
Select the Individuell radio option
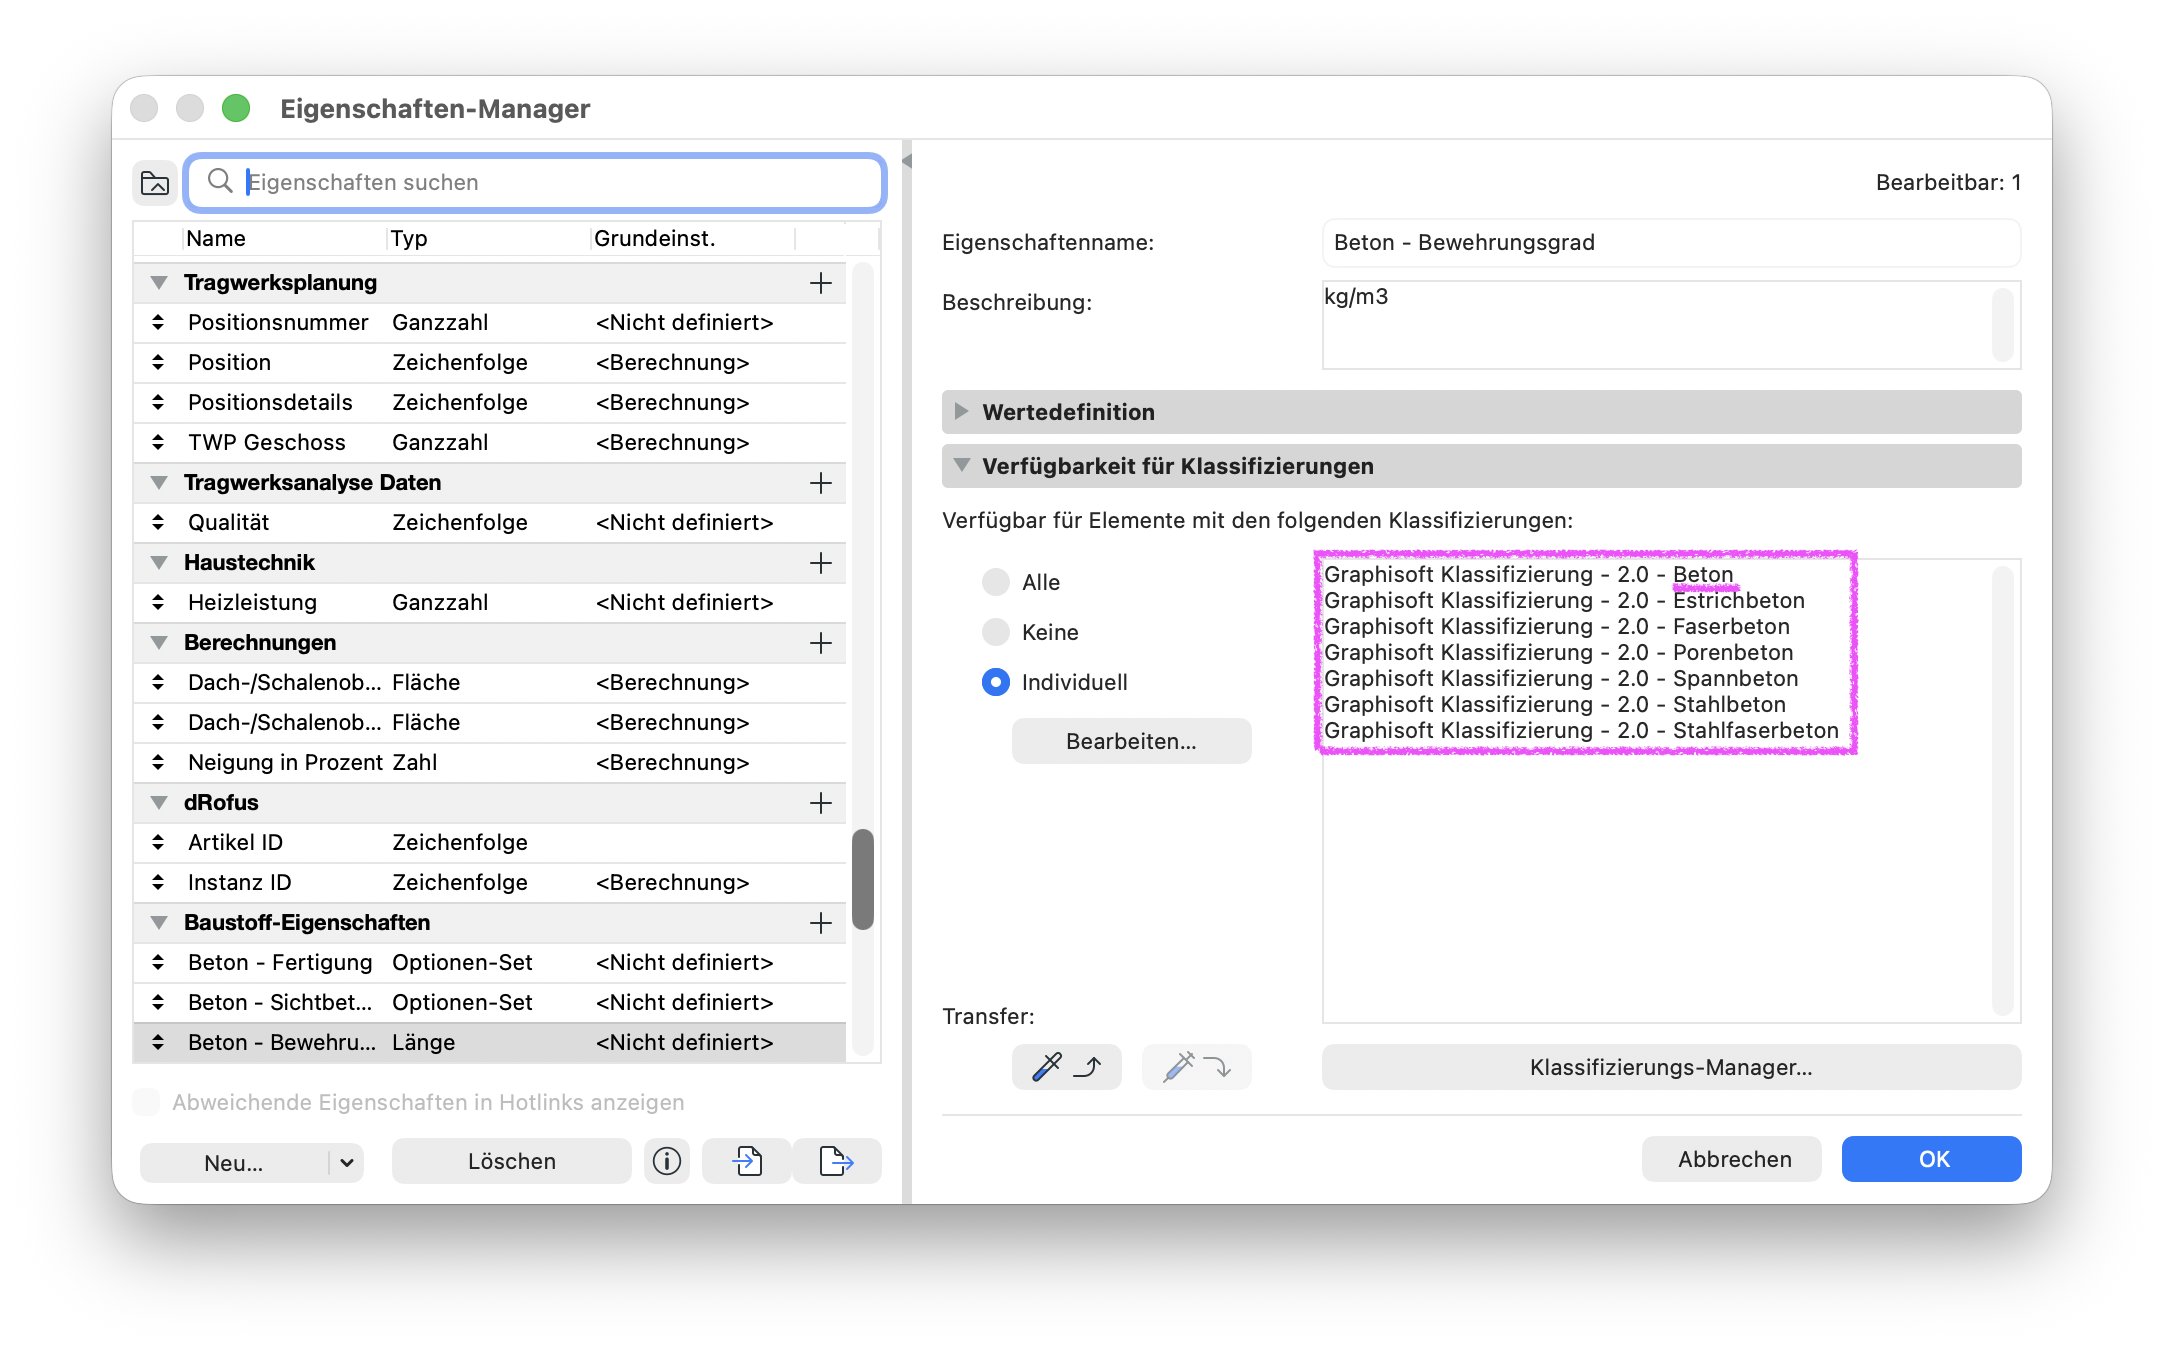tap(996, 682)
